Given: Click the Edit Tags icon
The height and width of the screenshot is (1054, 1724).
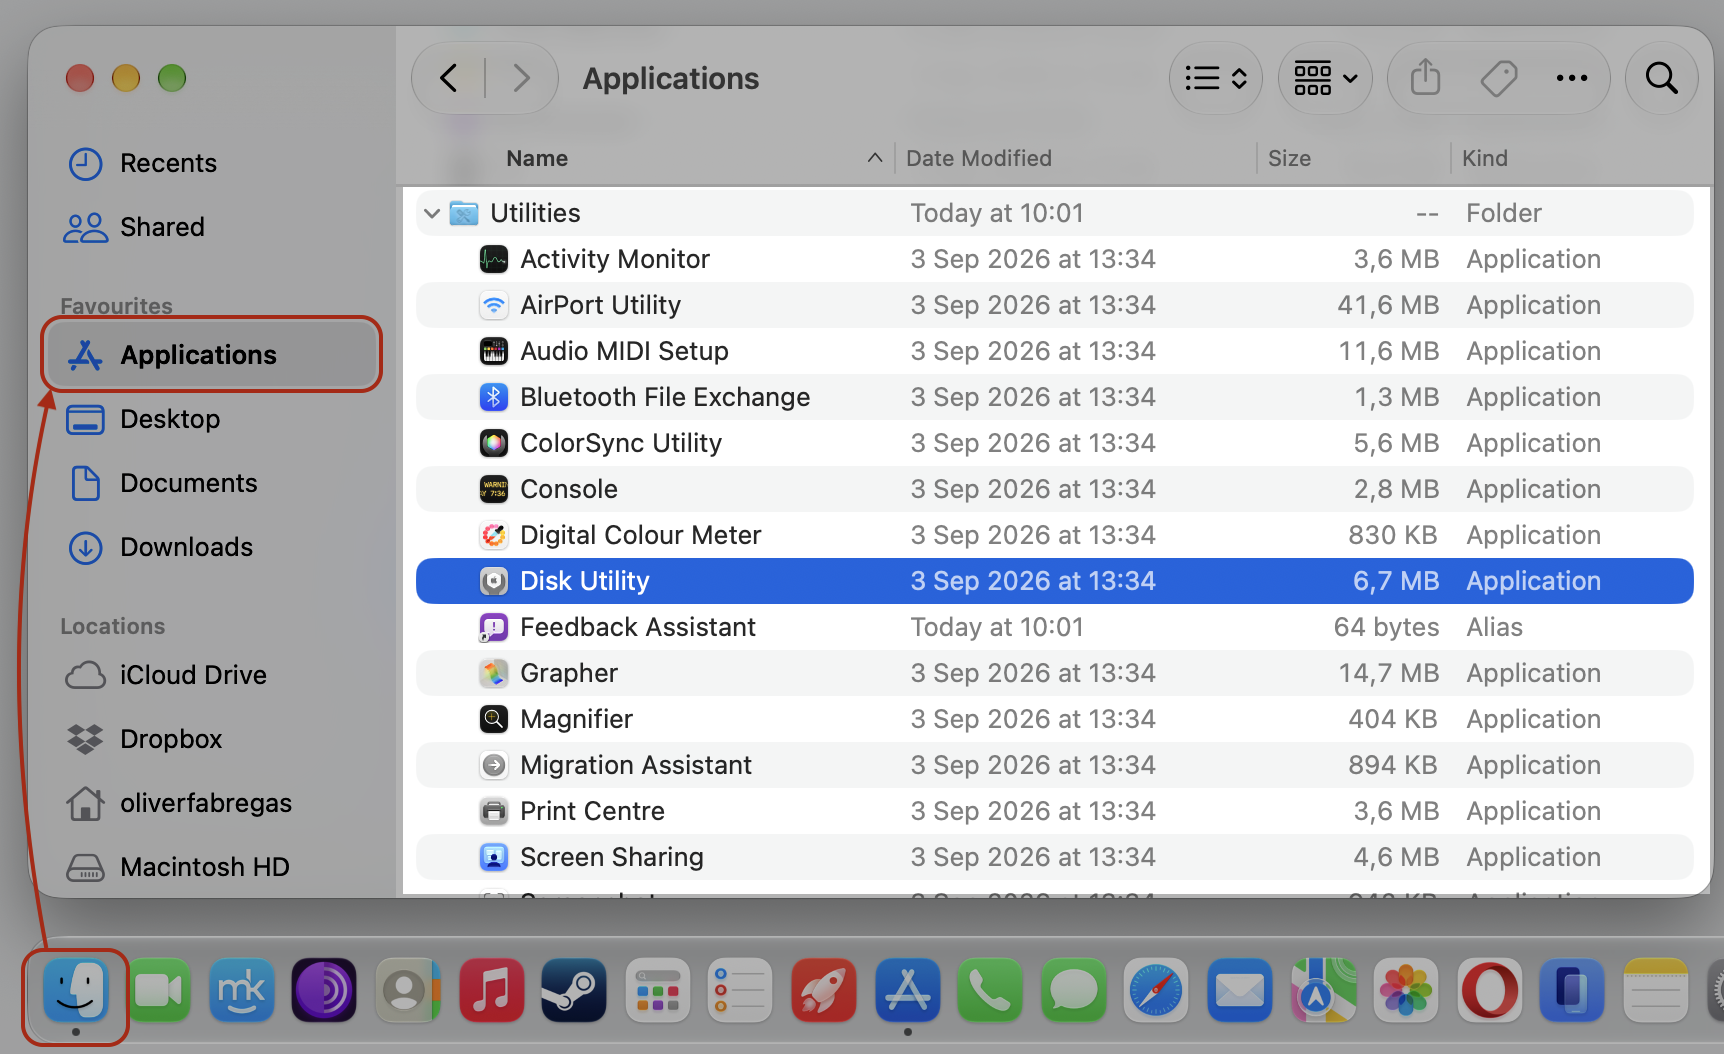Looking at the screenshot, I should point(1498,78).
